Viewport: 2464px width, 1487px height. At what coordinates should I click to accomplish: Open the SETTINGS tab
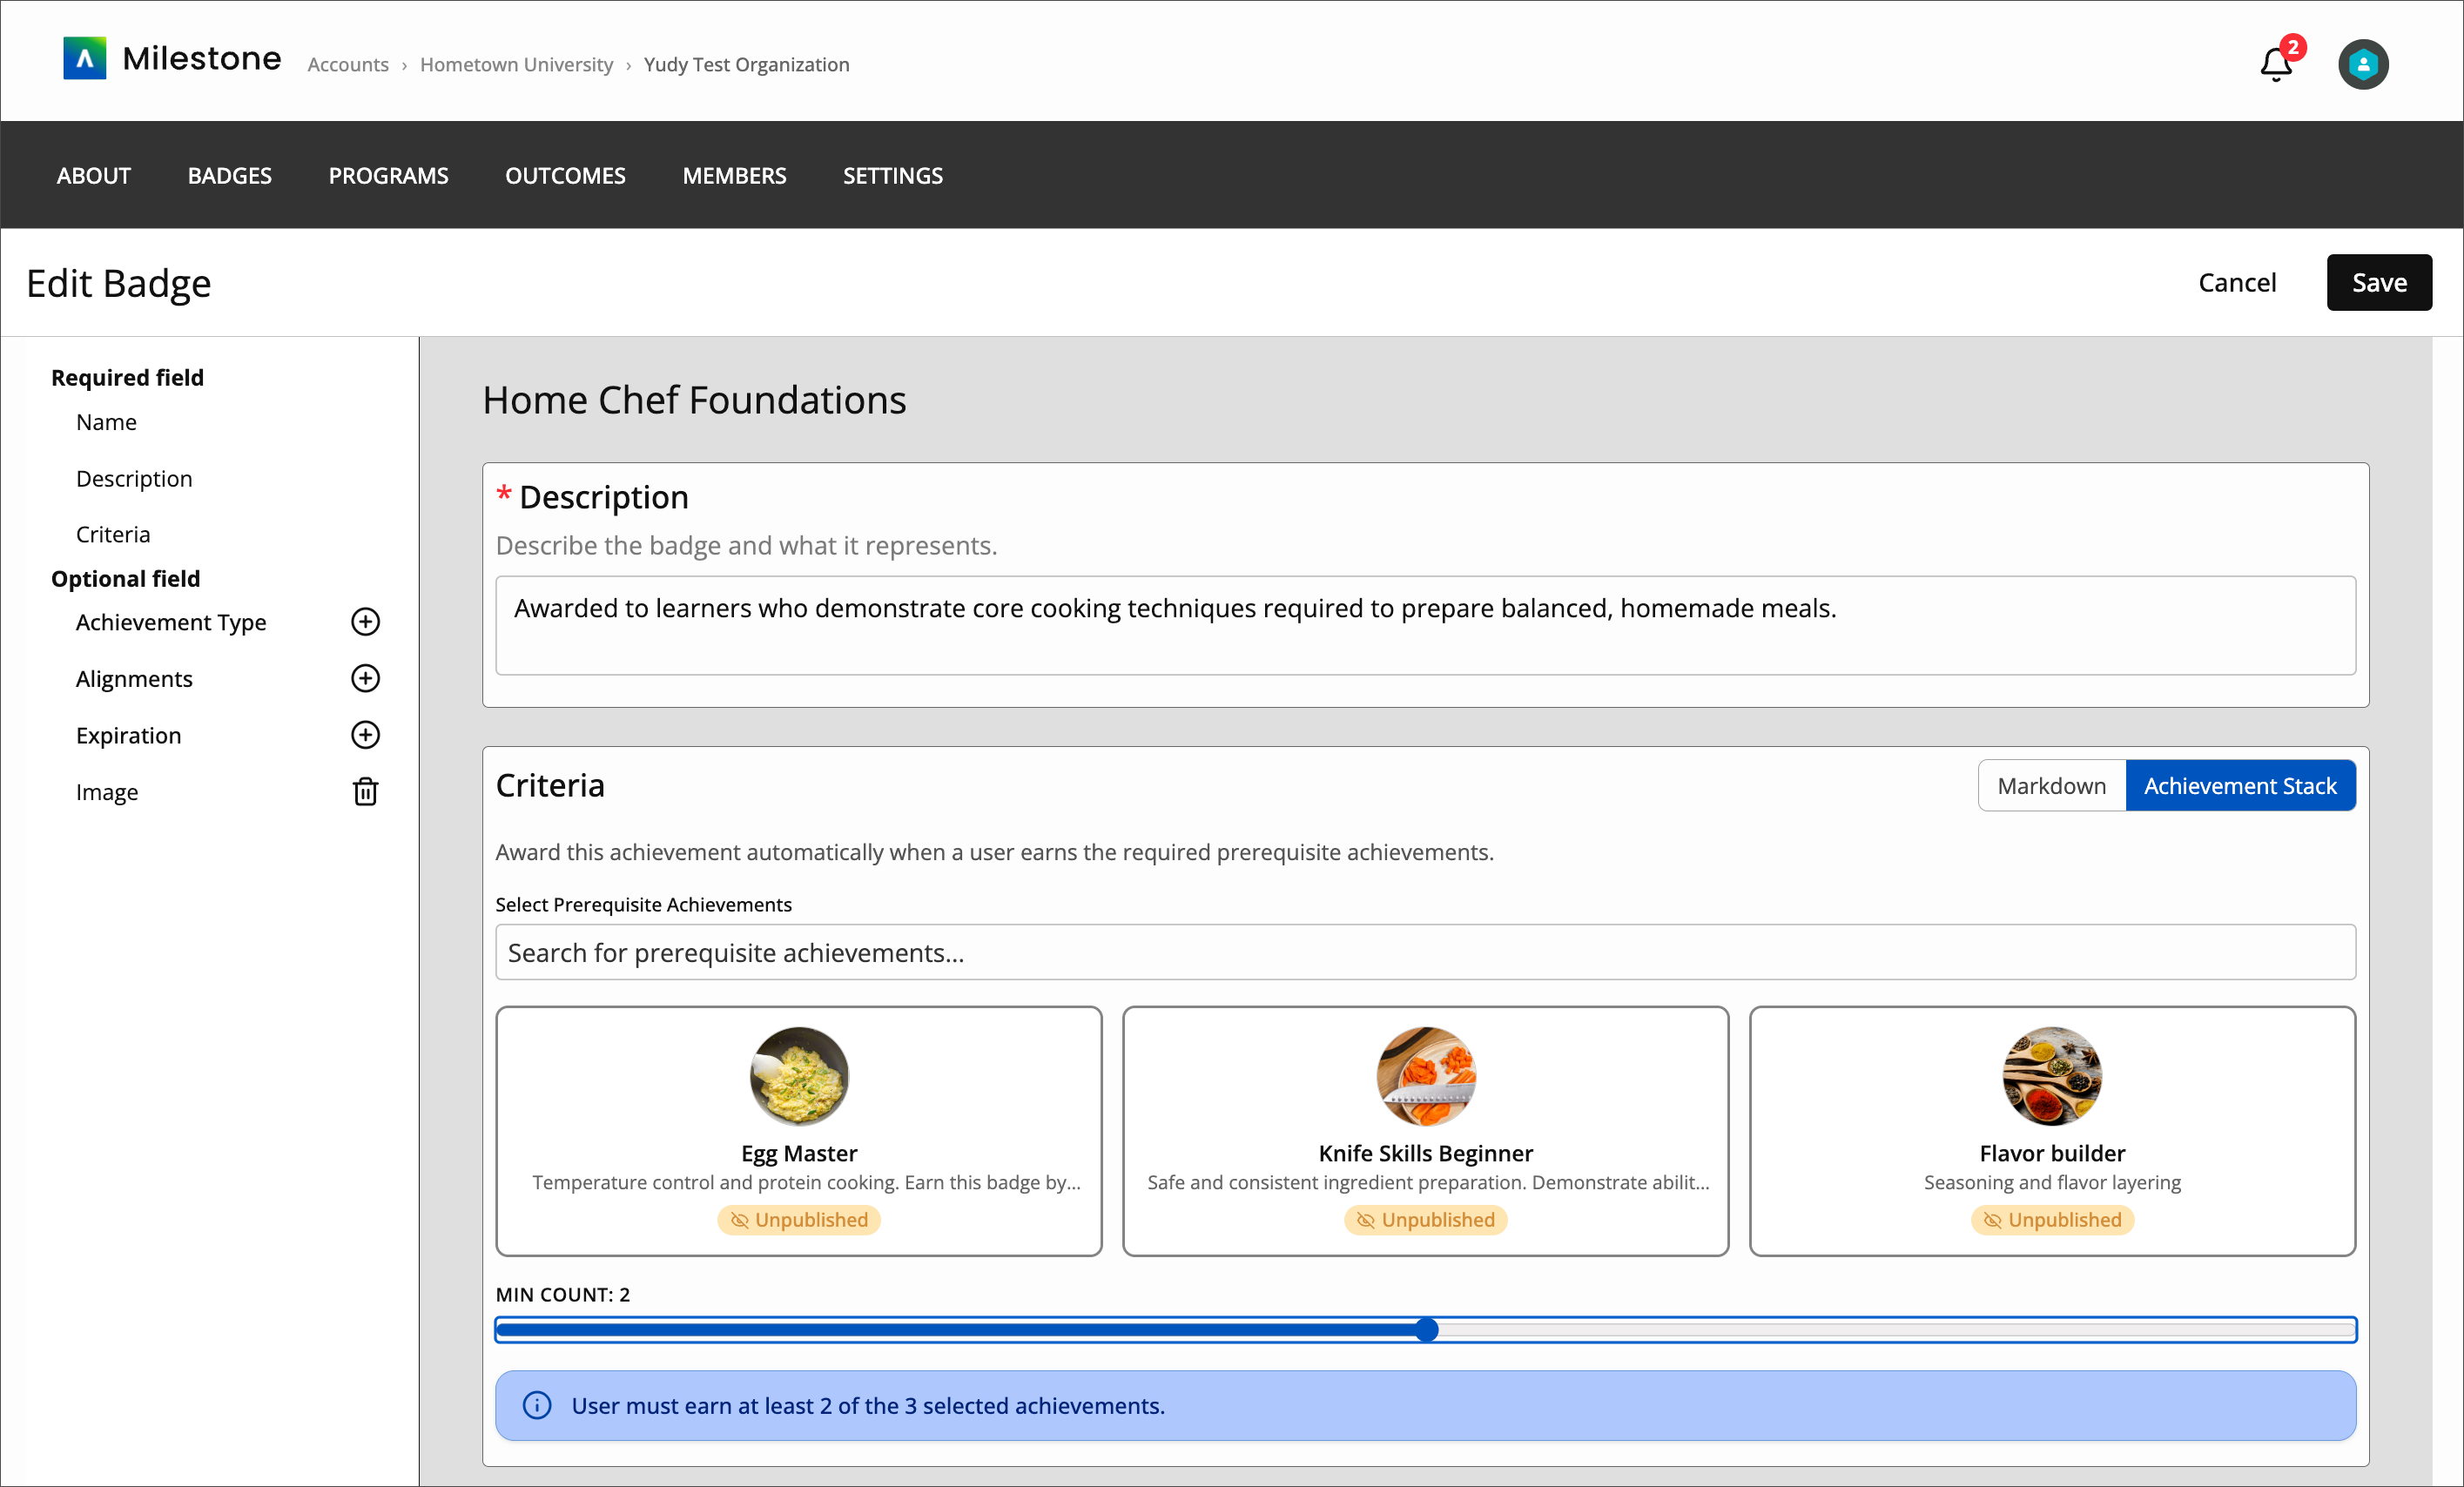(892, 175)
